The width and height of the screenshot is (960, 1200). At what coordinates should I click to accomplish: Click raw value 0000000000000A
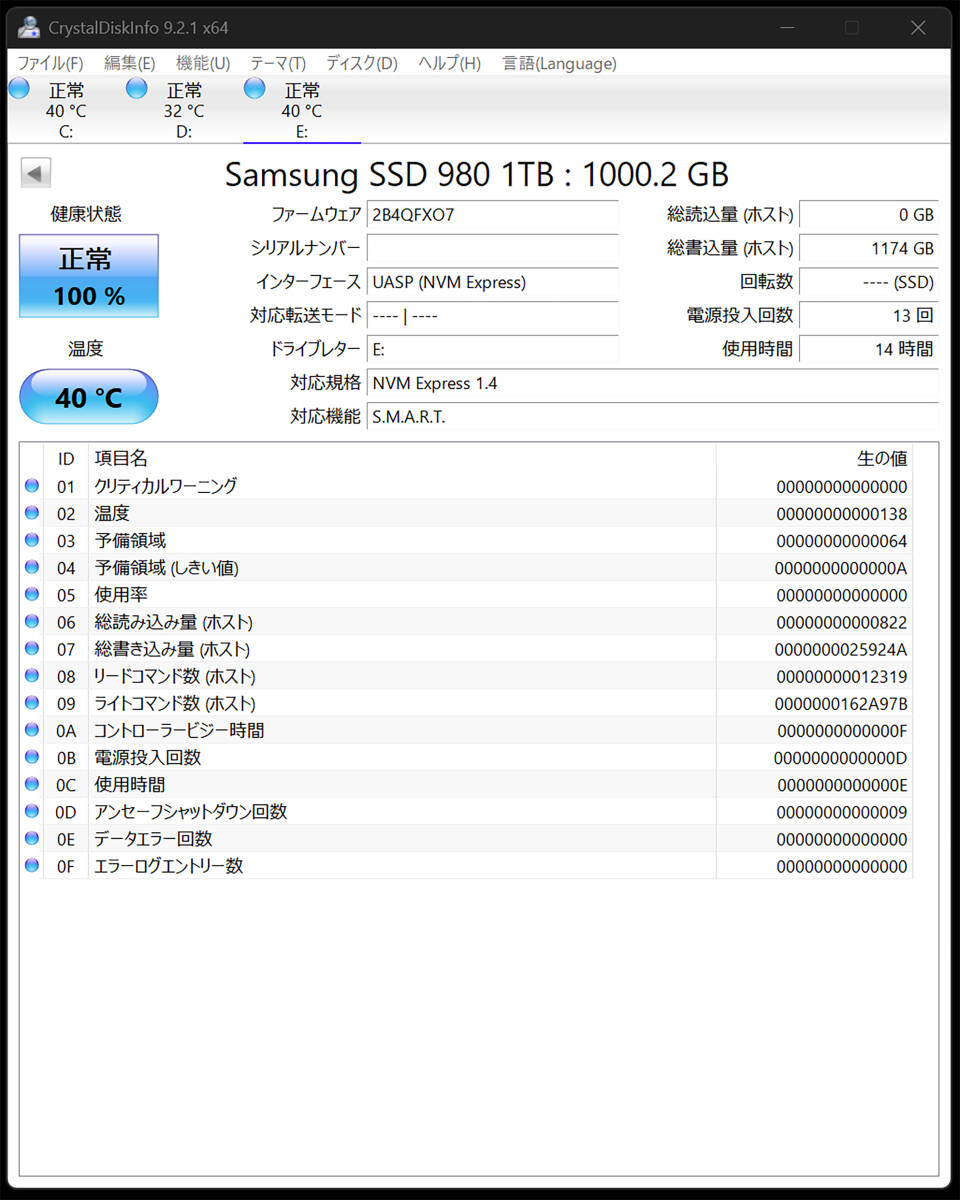[842, 568]
